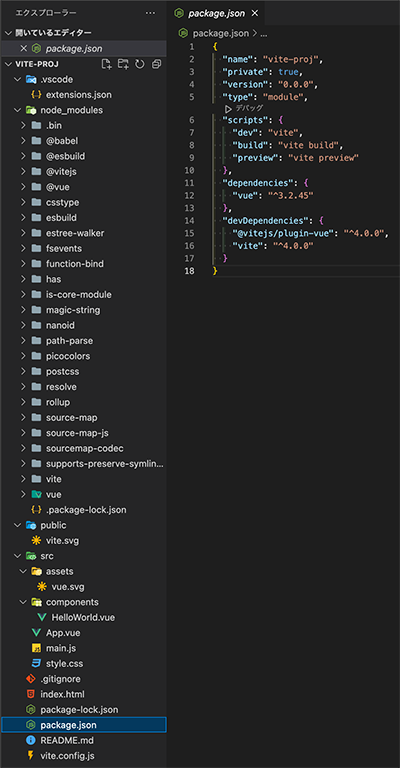Collapse the src folder chevron
Screen dimensions: 400x768
tap(18, 556)
